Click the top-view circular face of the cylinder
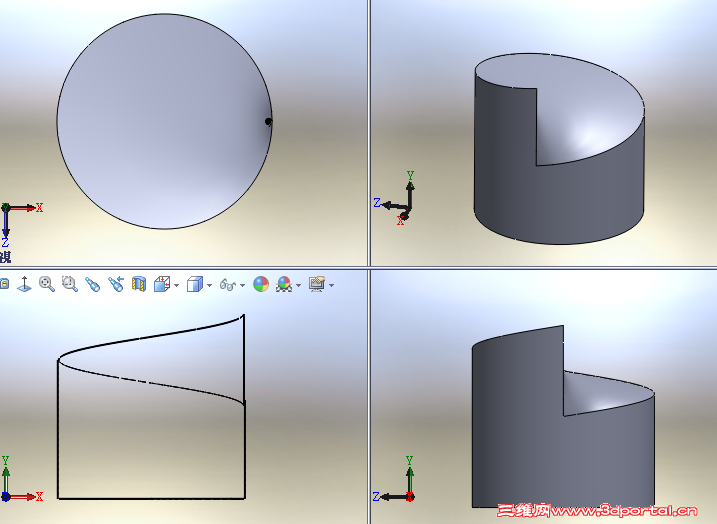The width and height of the screenshot is (717, 524). tap(165, 121)
